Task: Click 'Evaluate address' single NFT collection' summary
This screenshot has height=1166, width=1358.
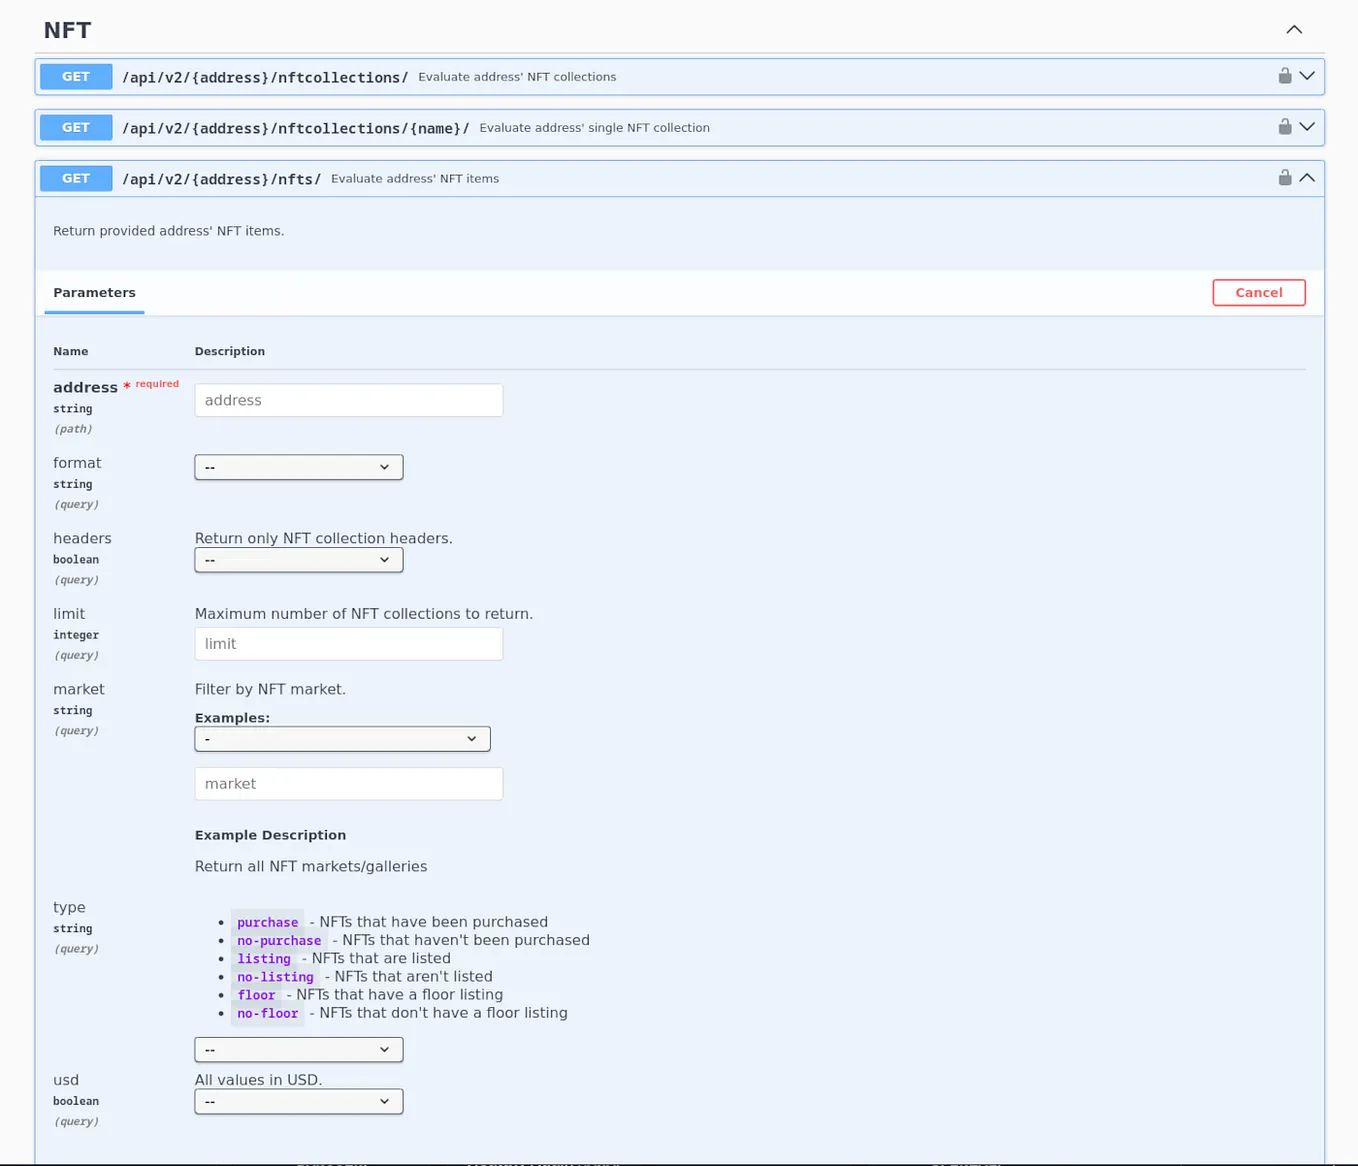Action: pos(594,128)
